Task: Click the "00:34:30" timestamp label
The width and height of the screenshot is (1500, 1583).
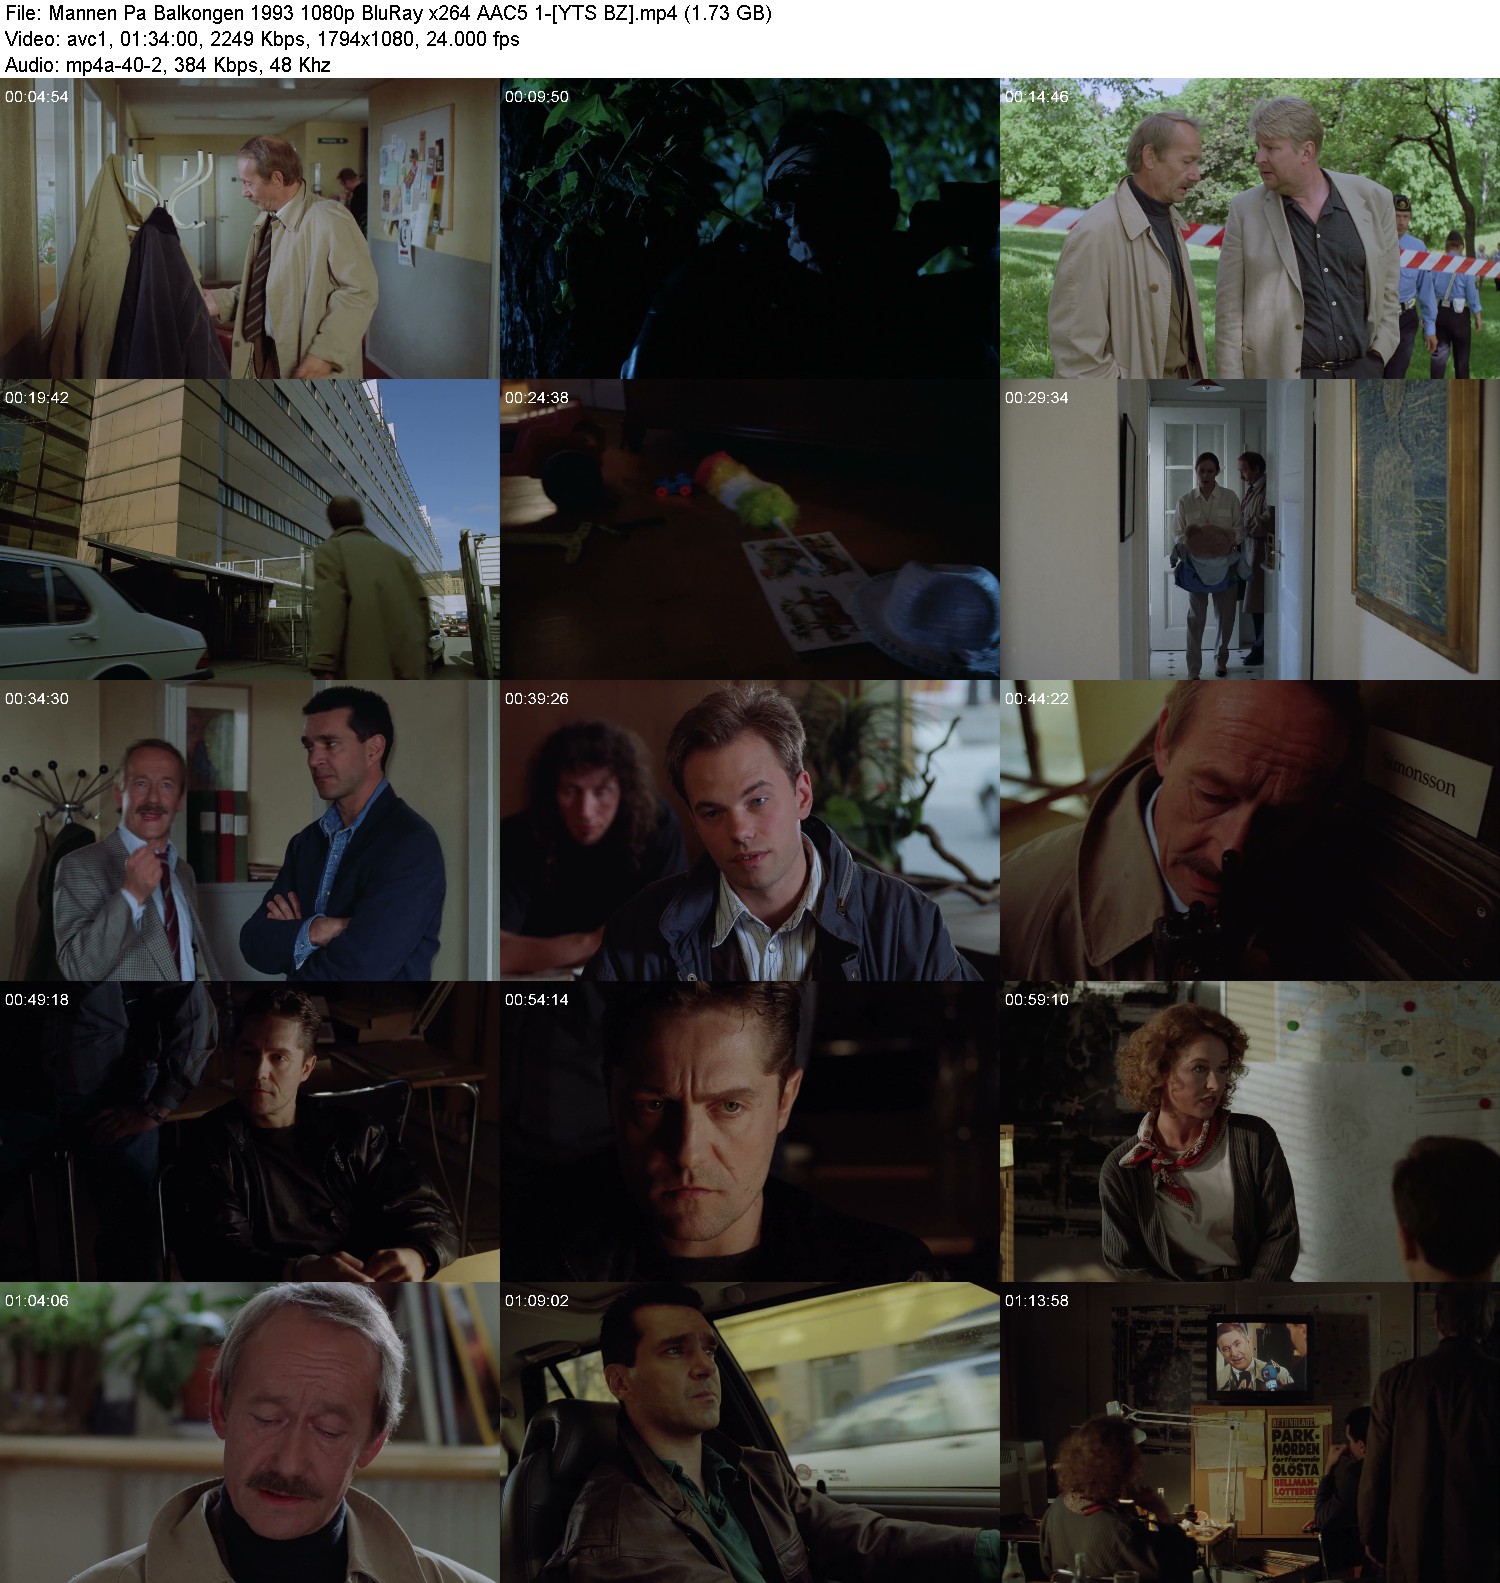Action: click(x=37, y=699)
